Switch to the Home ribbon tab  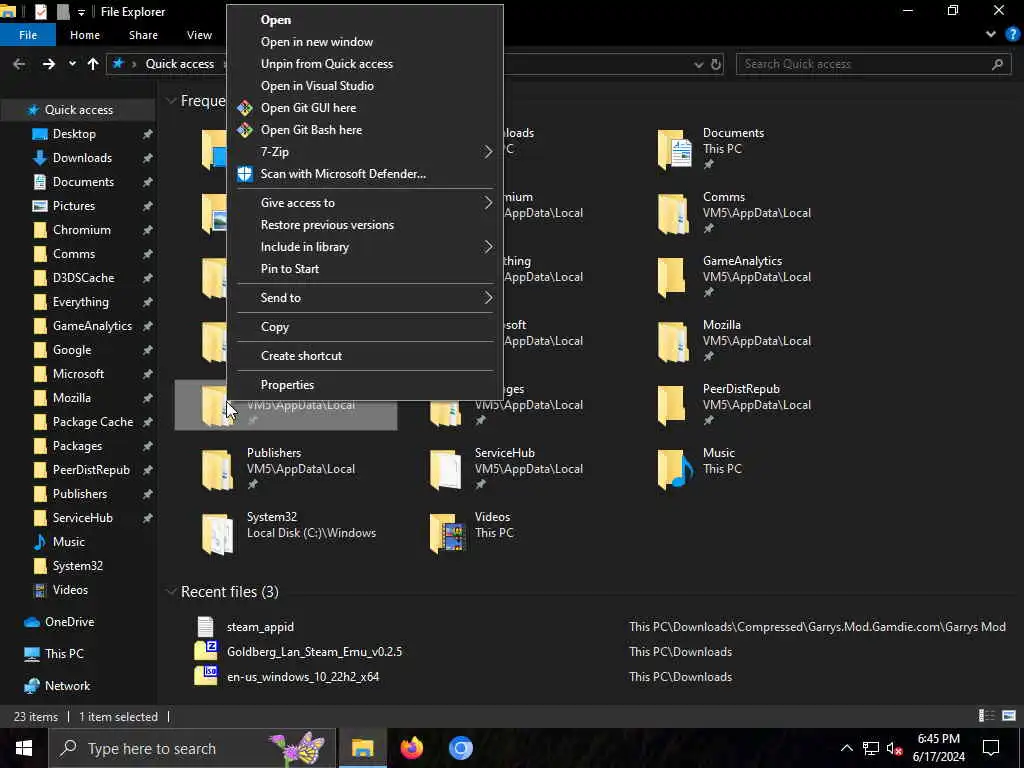pos(85,35)
